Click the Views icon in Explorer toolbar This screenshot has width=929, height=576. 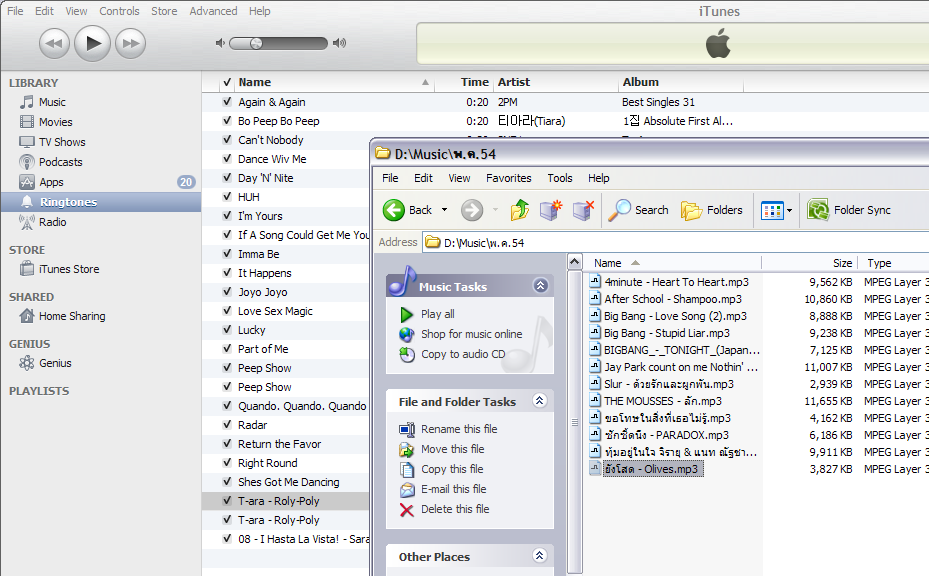(x=771, y=210)
